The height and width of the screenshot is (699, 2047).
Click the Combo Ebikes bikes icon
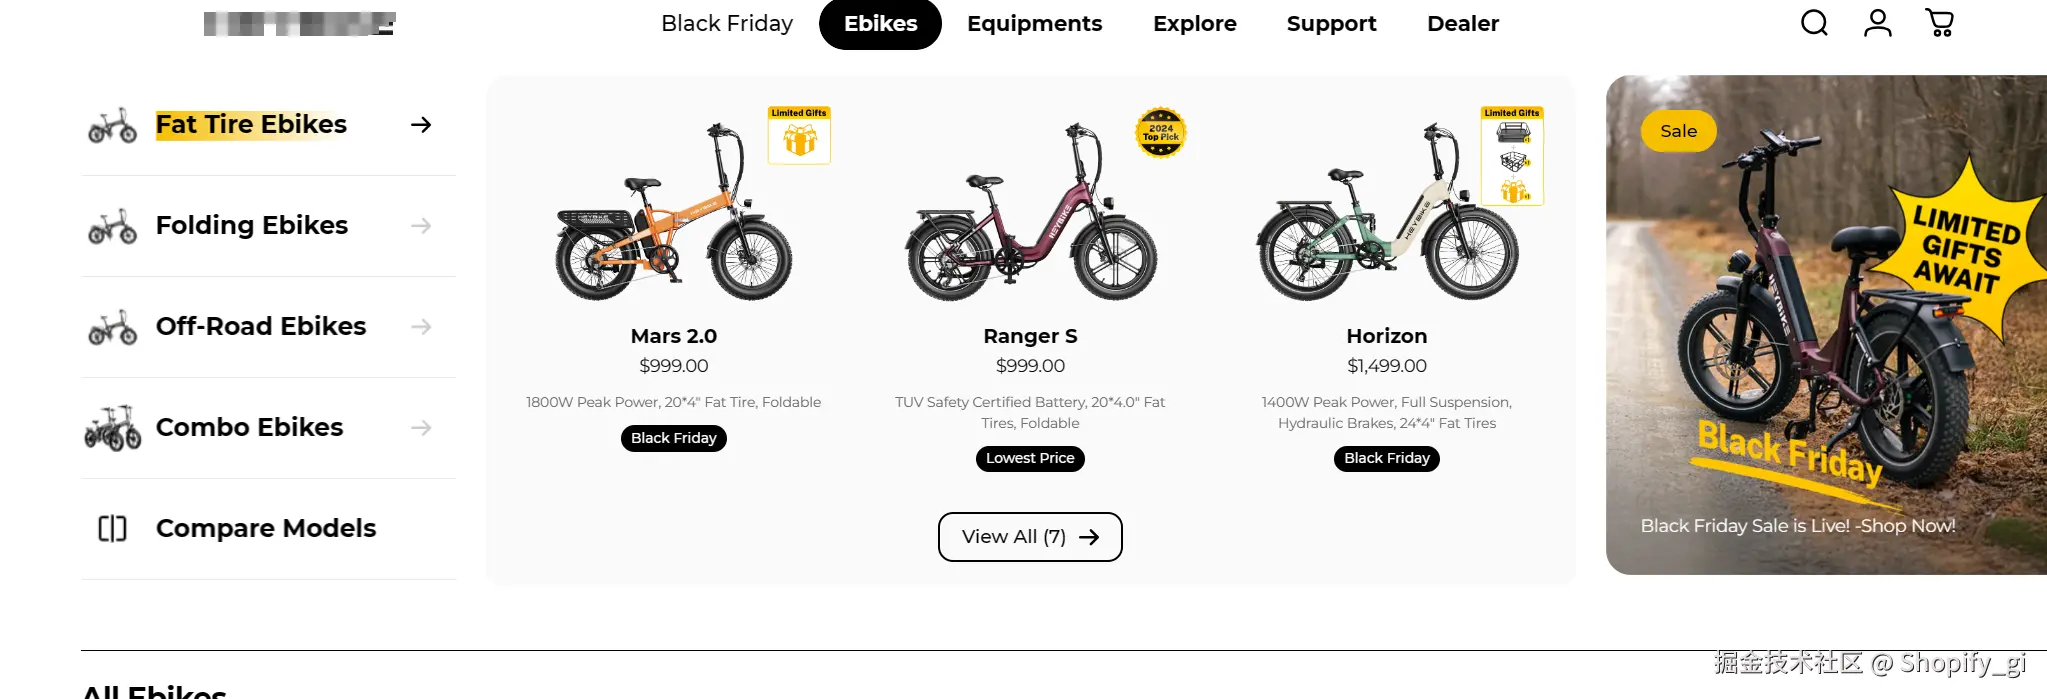point(112,428)
